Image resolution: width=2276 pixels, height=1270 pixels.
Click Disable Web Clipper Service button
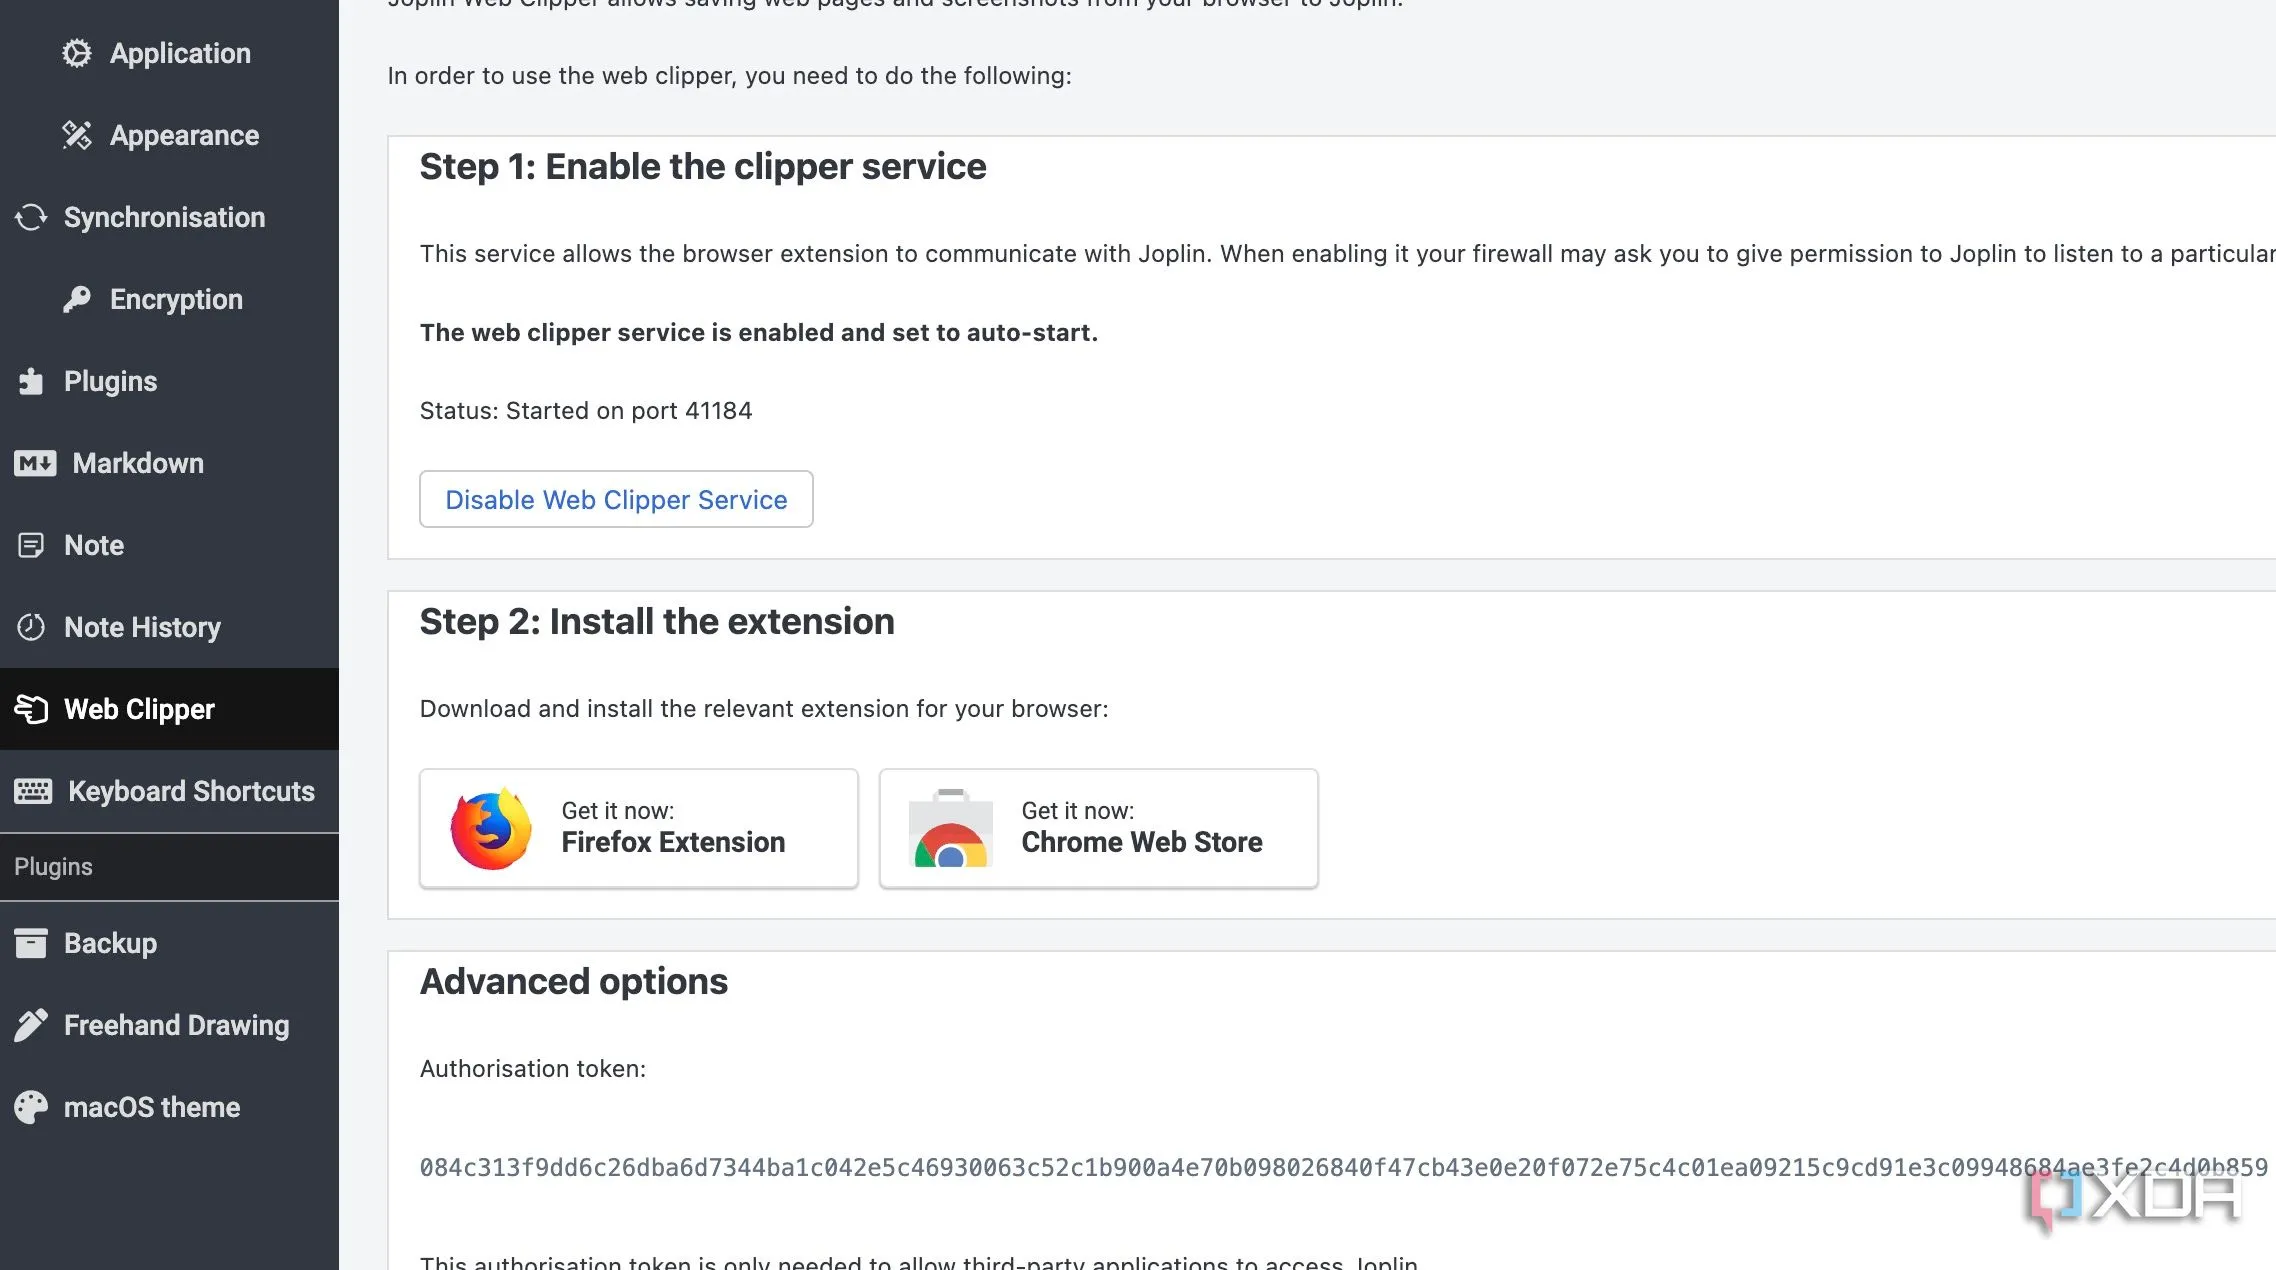coord(616,499)
